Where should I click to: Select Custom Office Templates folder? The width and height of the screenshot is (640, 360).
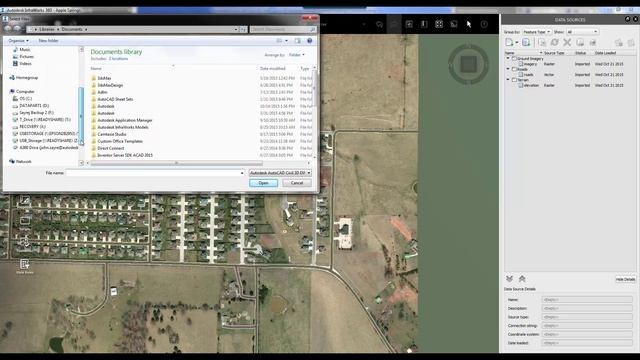117,141
